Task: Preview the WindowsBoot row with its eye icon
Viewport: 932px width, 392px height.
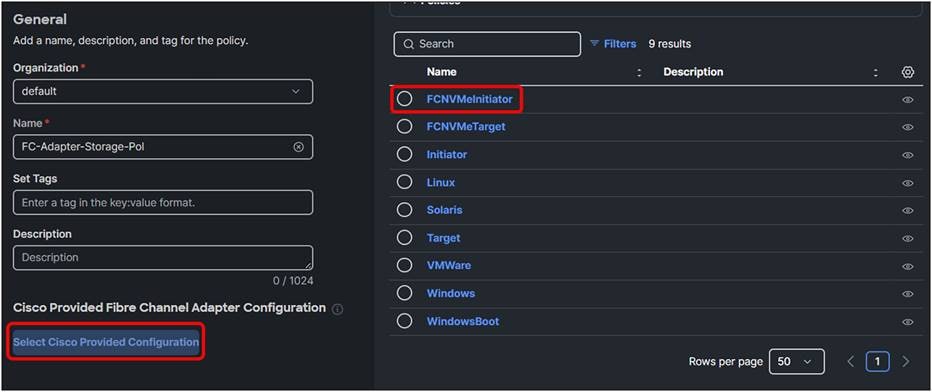Action: [908, 322]
